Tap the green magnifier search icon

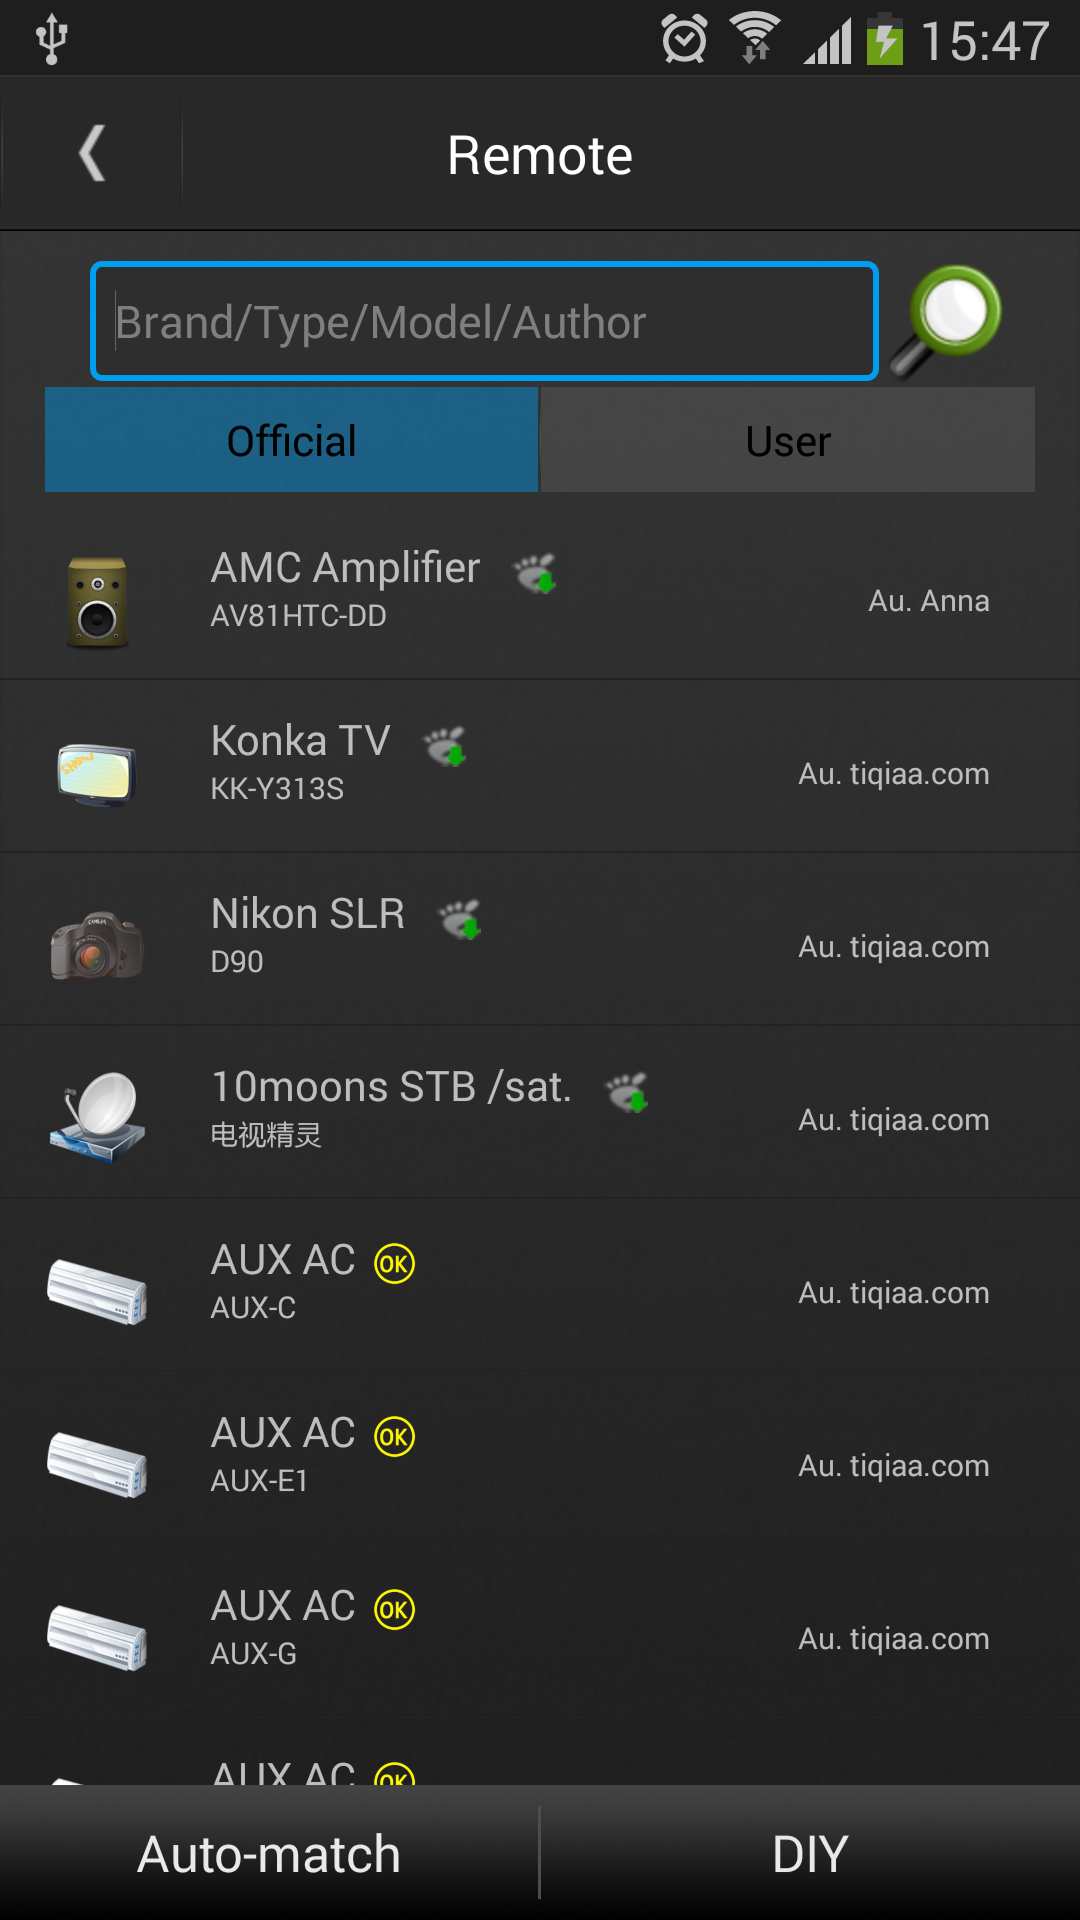pyautogui.click(x=946, y=321)
